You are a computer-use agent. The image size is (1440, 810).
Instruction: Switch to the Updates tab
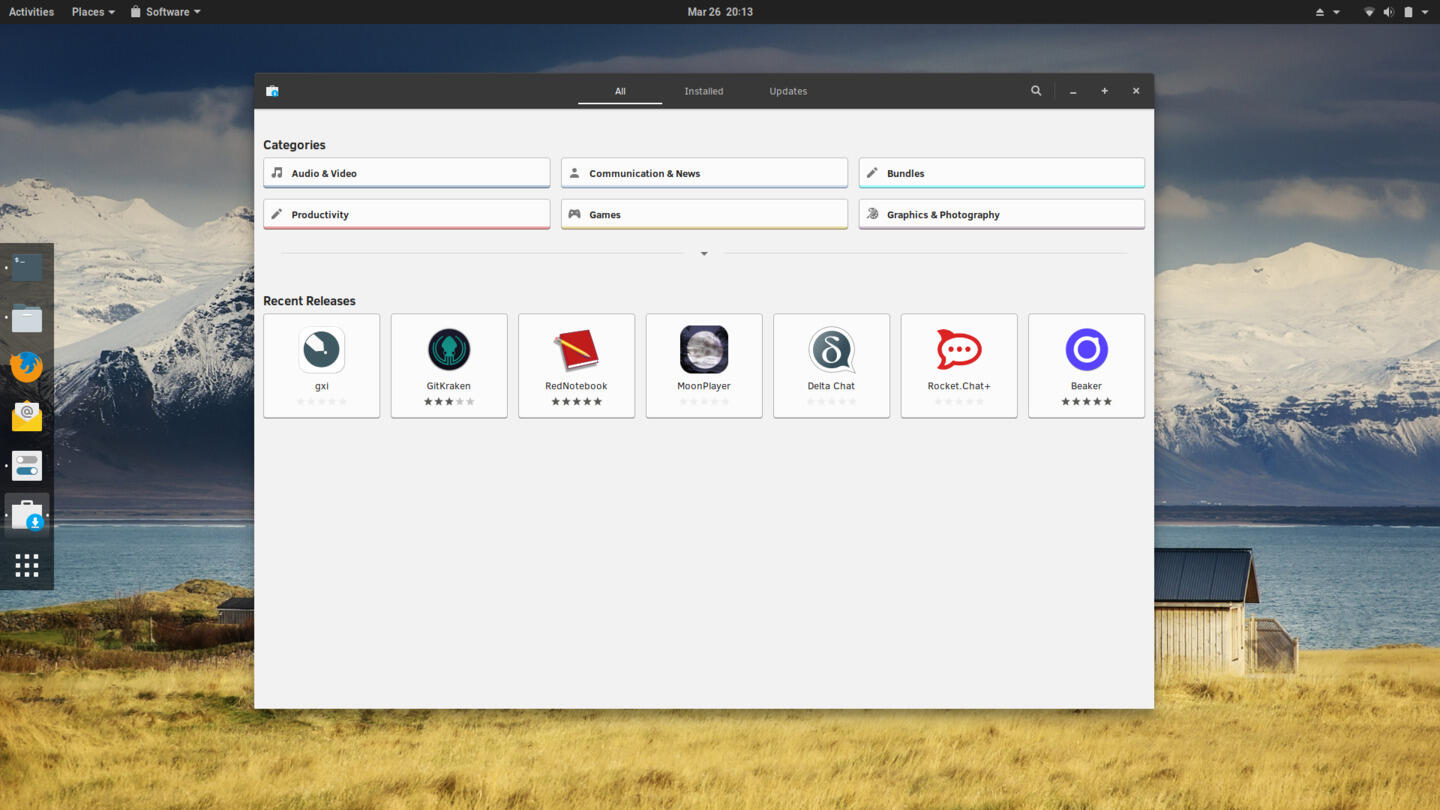788,91
